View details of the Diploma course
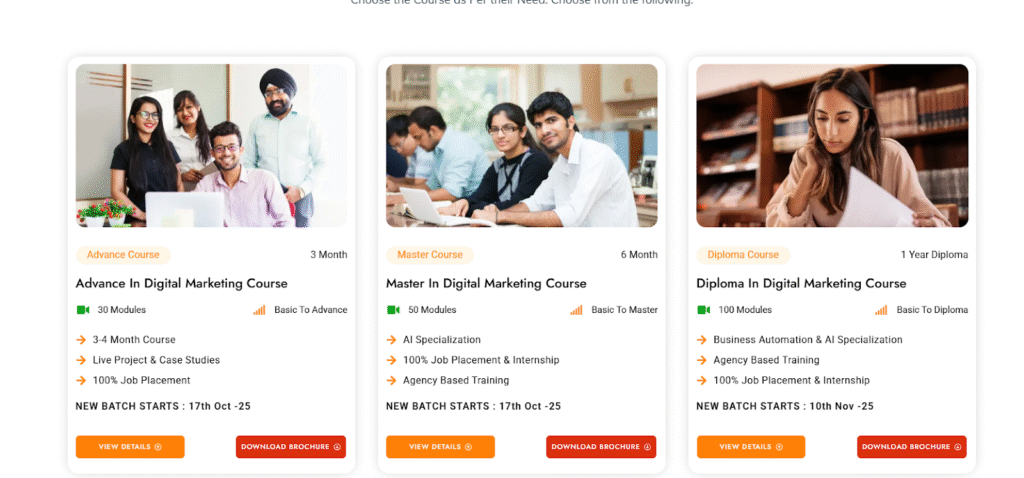1024x478 pixels. coord(751,447)
